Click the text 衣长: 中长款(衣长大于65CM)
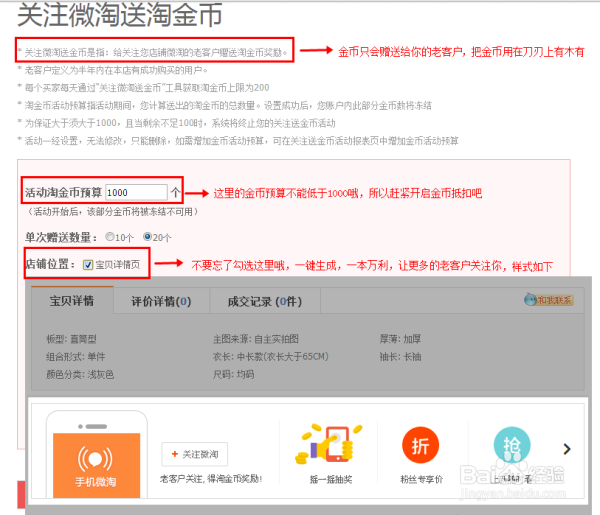This screenshot has height=515, width=600. tap(271, 357)
